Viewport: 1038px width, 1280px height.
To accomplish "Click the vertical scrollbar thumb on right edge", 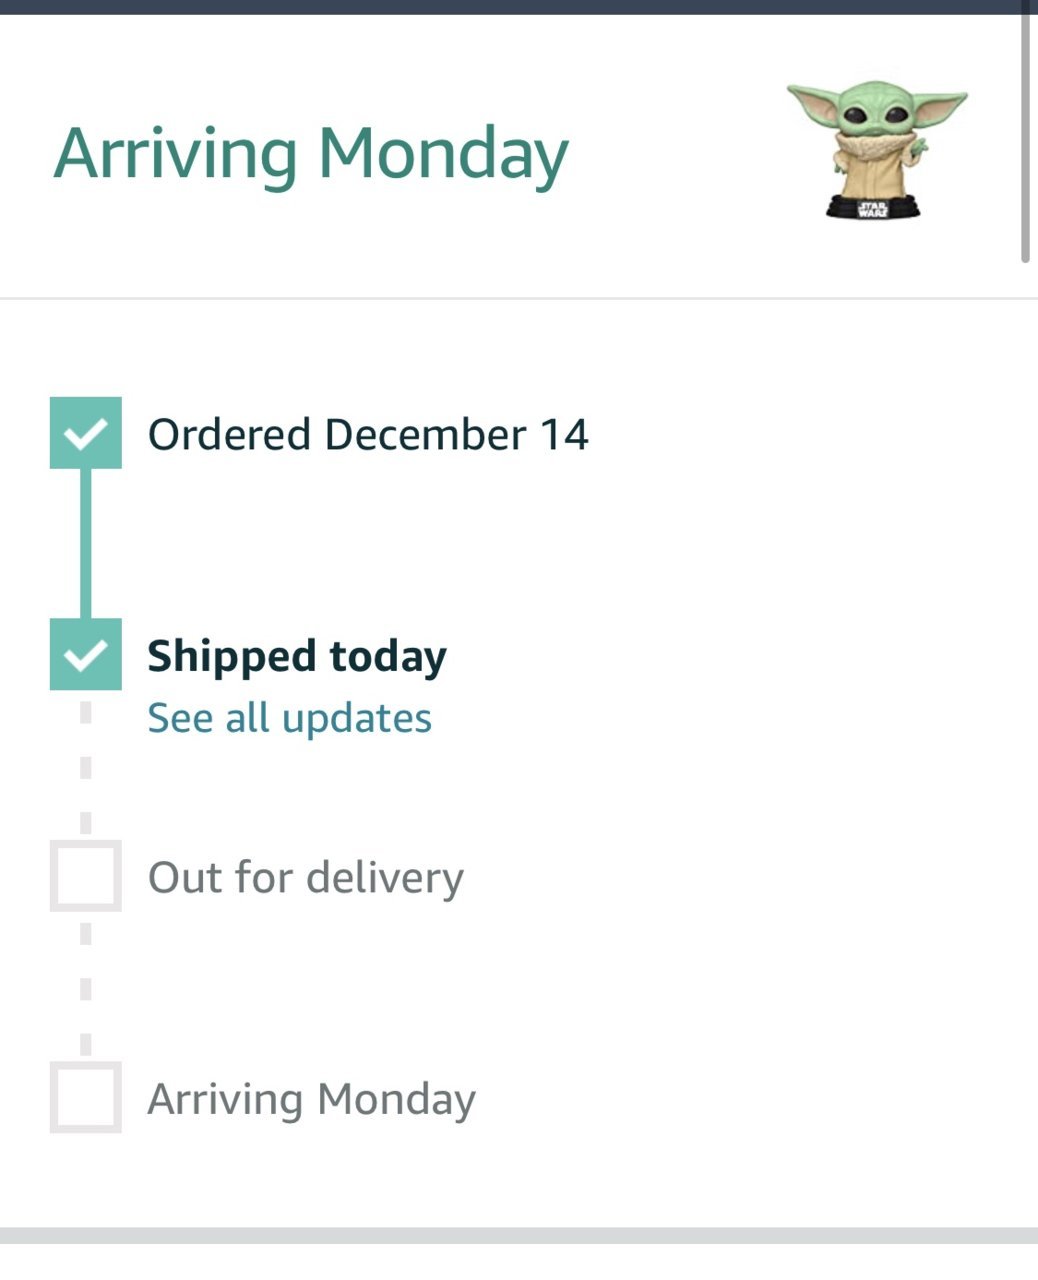I will click(1025, 132).
